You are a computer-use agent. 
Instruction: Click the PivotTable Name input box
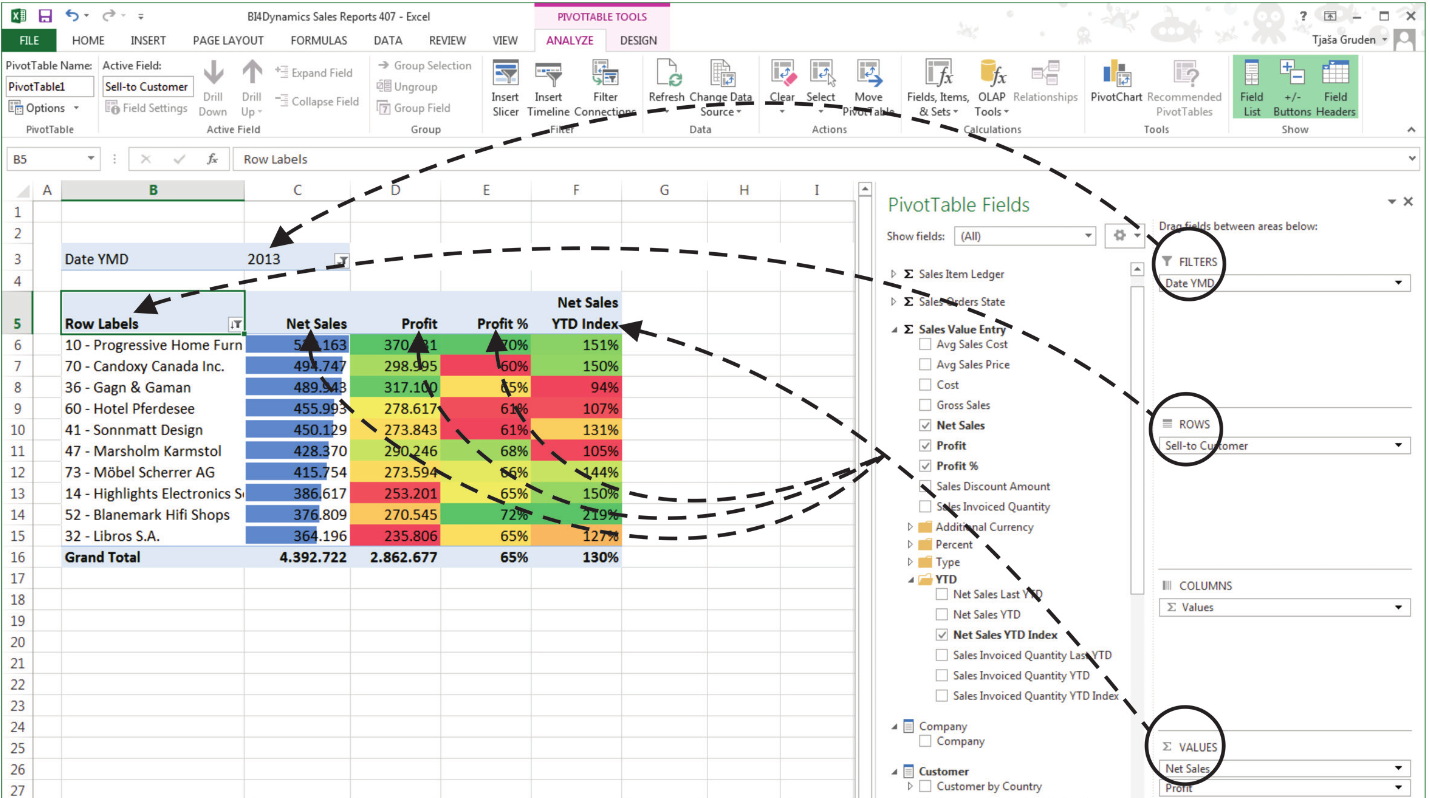pyautogui.click(x=49, y=87)
